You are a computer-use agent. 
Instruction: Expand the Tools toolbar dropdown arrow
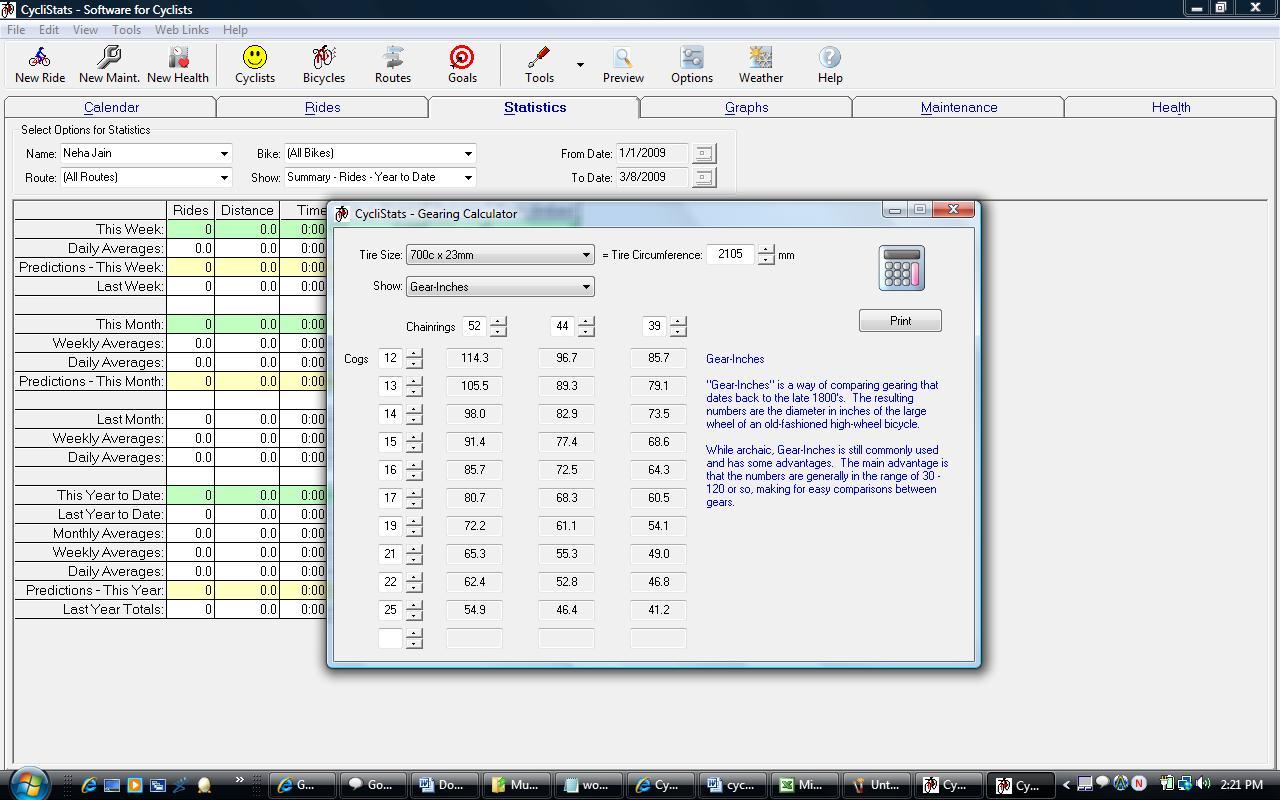pyautogui.click(x=580, y=65)
